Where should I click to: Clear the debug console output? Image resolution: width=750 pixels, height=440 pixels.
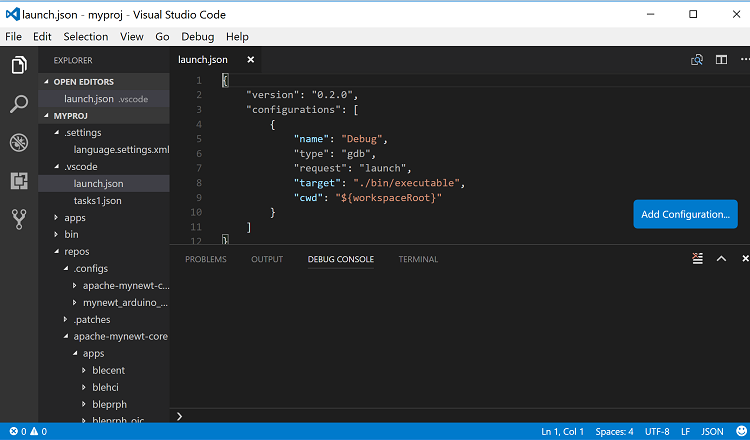(x=697, y=259)
